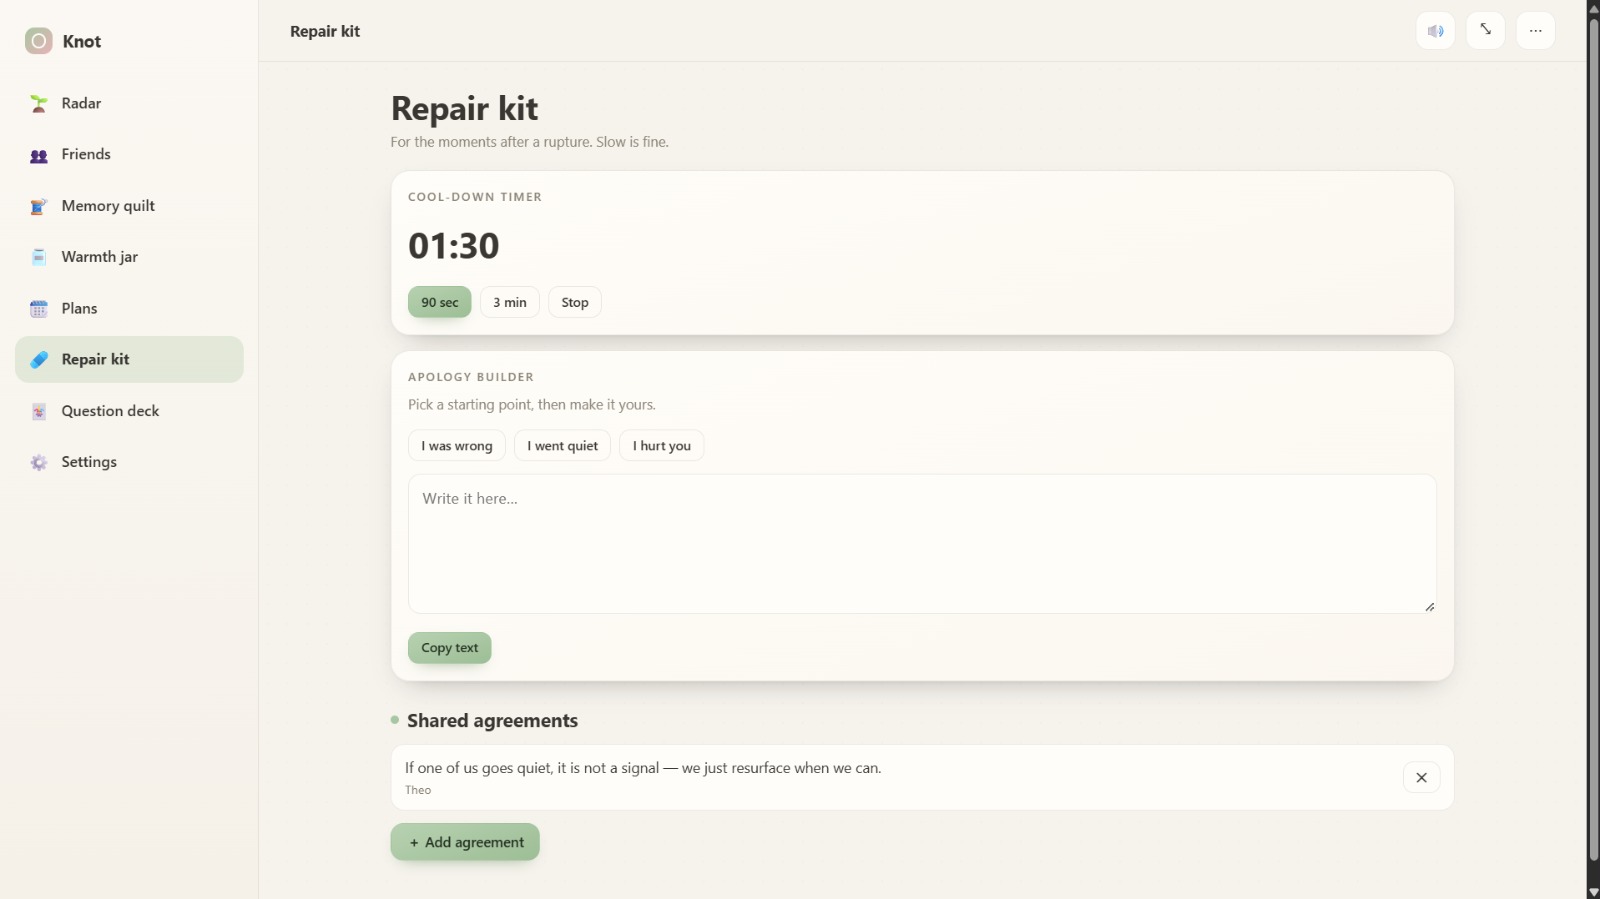The image size is (1600, 899).
Task: Choose the "I was wrong" starting point
Action: 457,446
